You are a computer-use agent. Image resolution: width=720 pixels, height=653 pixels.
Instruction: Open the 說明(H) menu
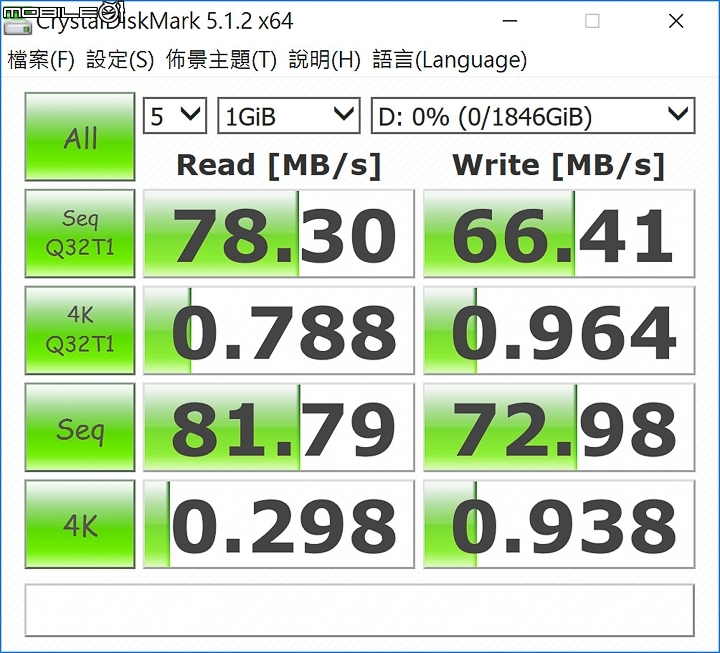[325, 60]
